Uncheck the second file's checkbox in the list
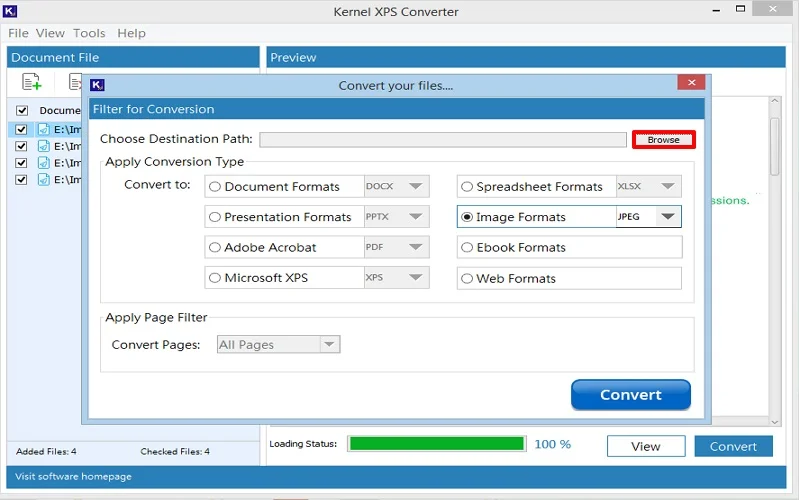This screenshot has height=500, width=799. (22, 146)
